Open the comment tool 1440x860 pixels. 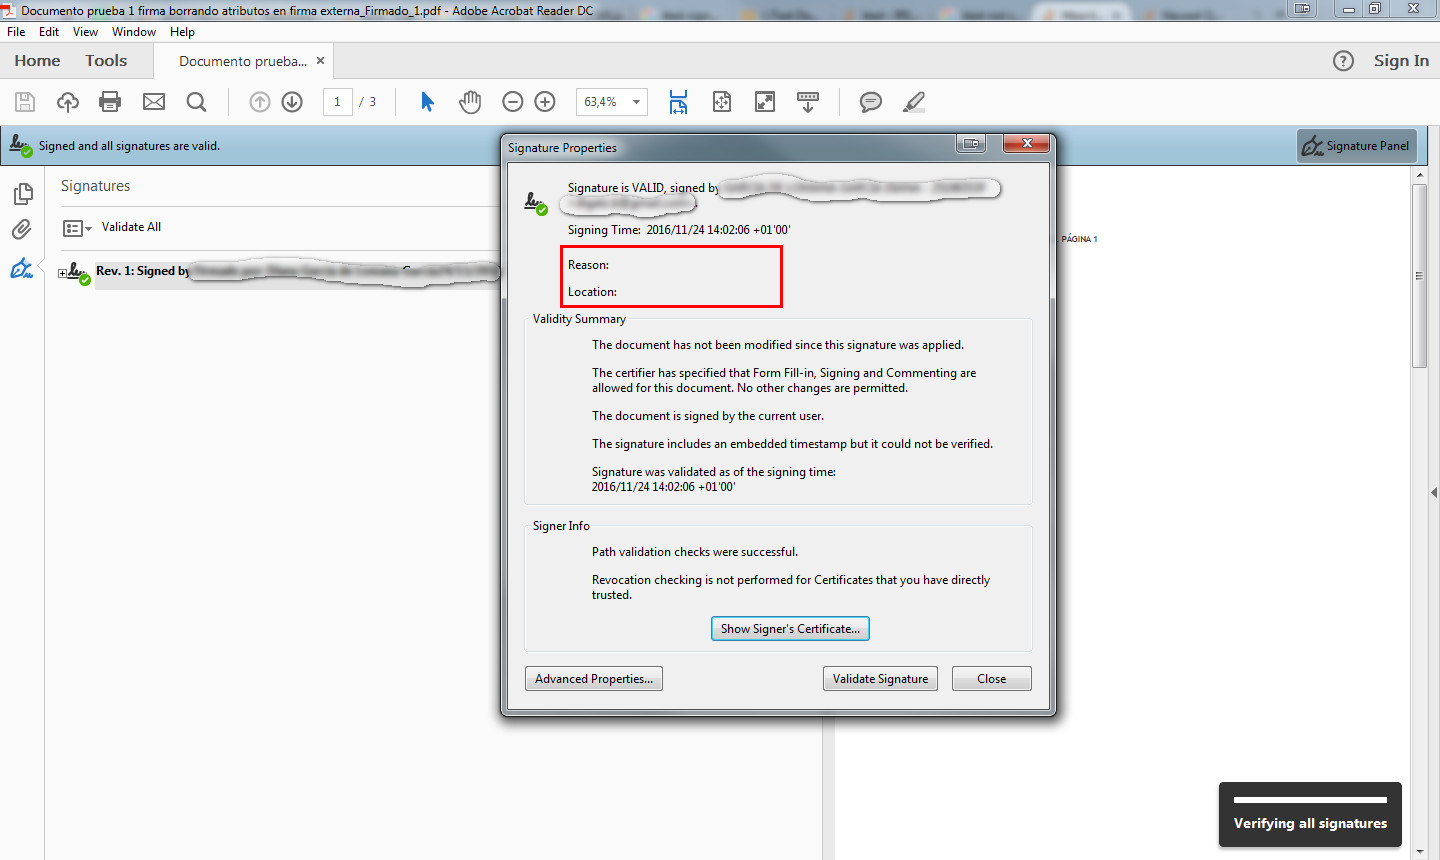(x=870, y=101)
